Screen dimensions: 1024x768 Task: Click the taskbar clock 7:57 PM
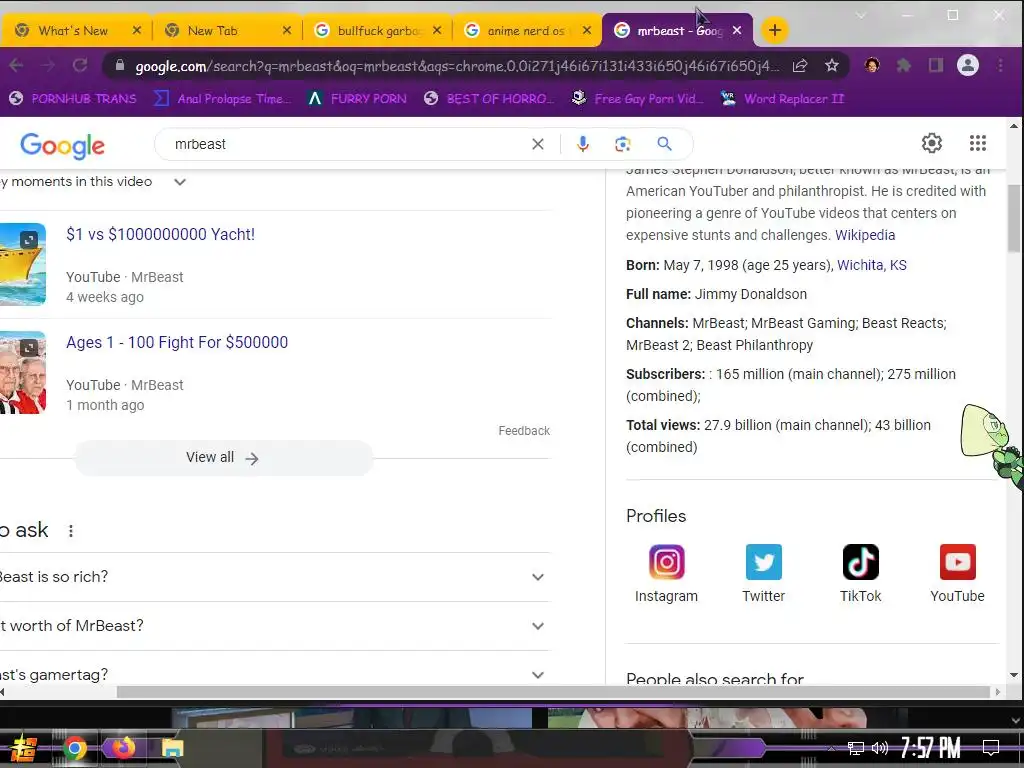pos(930,747)
